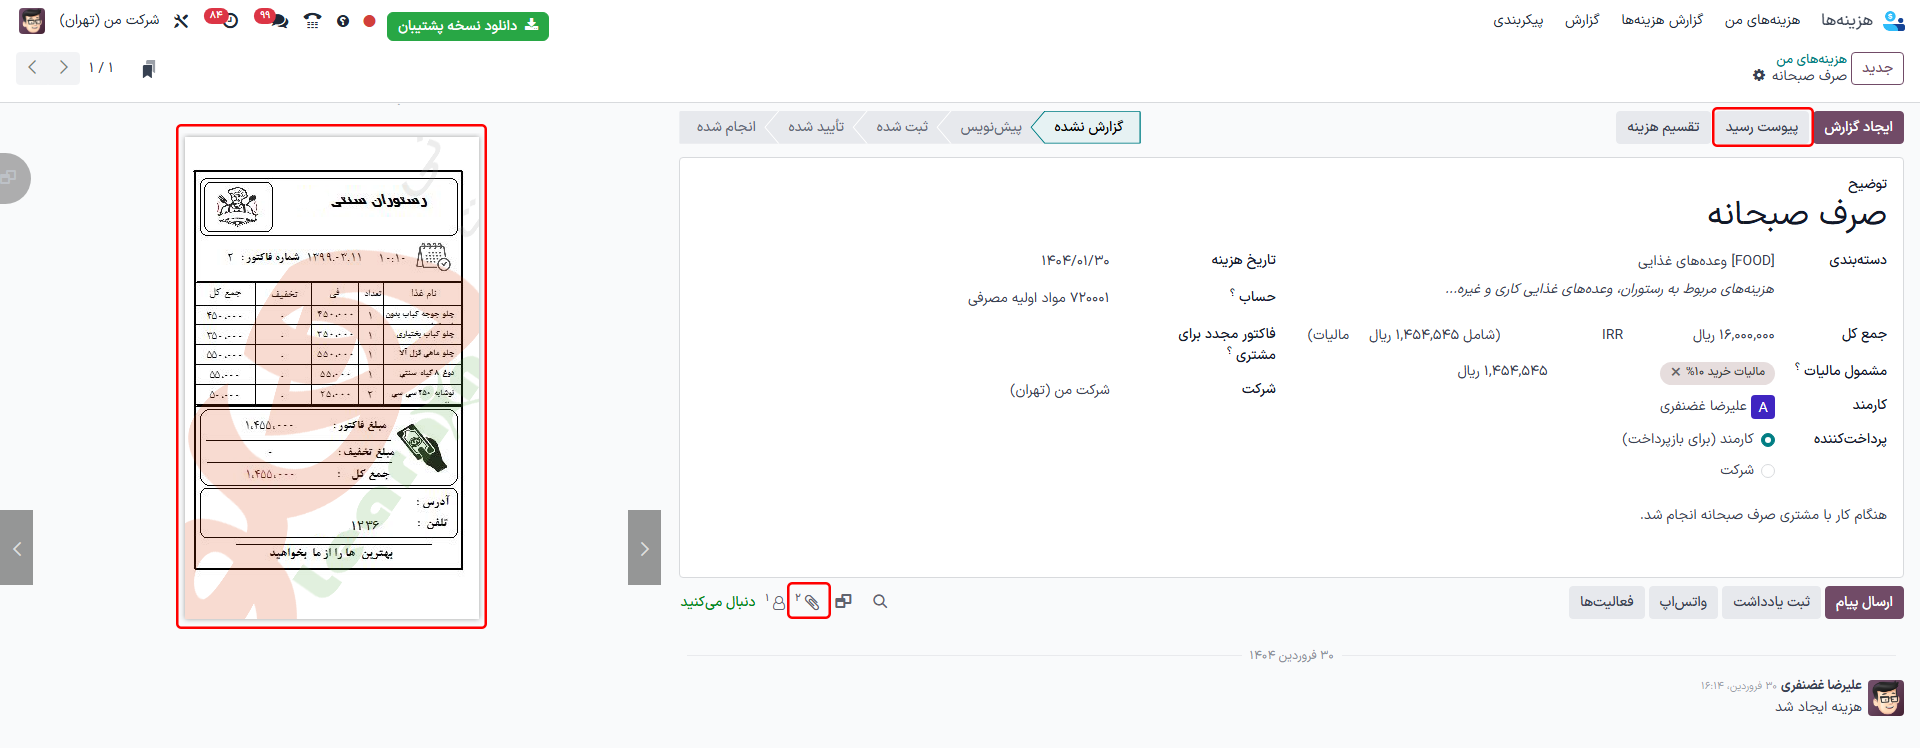Screen dimensions: 1920x748
Task: Click the Attach Receipt button
Action: [x=1762, y=127]
